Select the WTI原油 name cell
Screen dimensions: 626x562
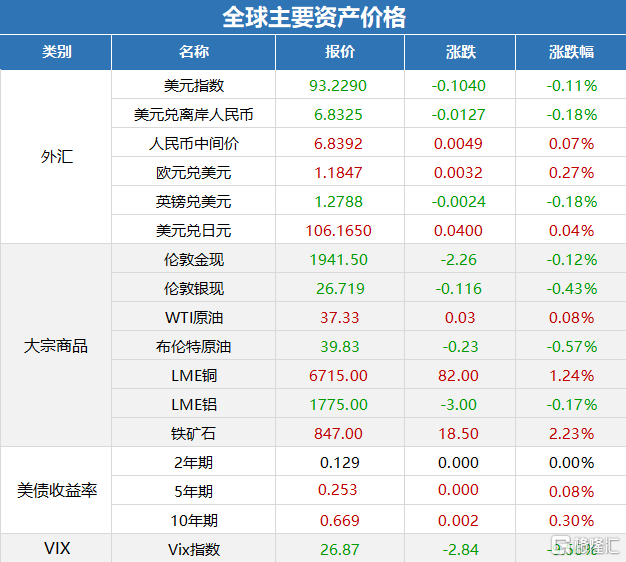pos(194,318)
